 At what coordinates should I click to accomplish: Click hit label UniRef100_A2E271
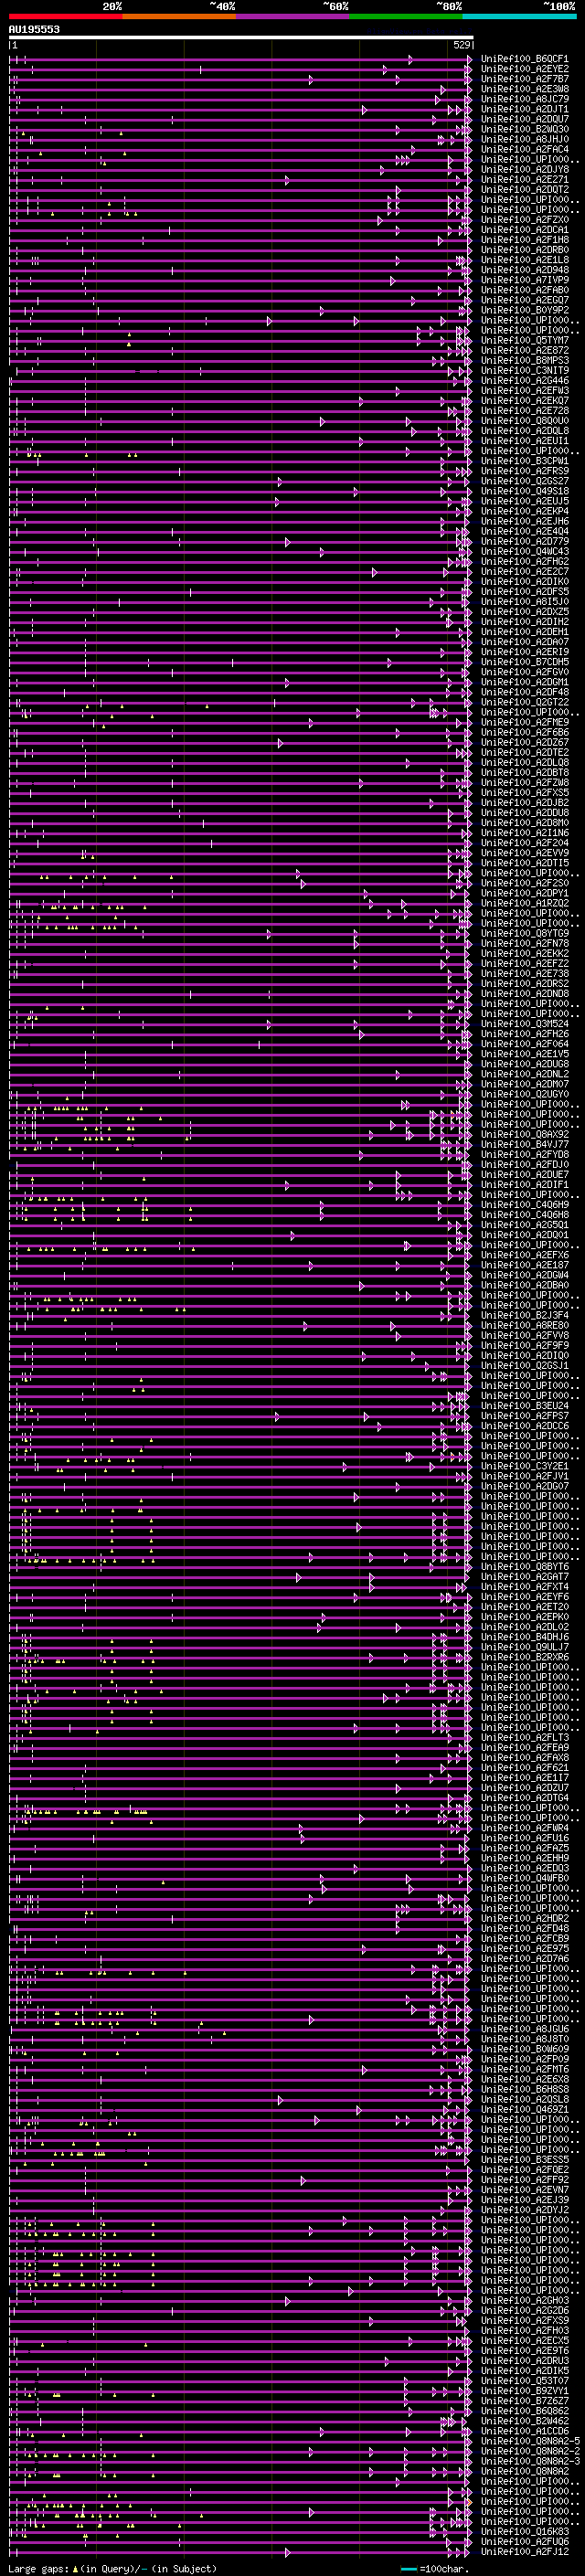click(x=524, y=180)
